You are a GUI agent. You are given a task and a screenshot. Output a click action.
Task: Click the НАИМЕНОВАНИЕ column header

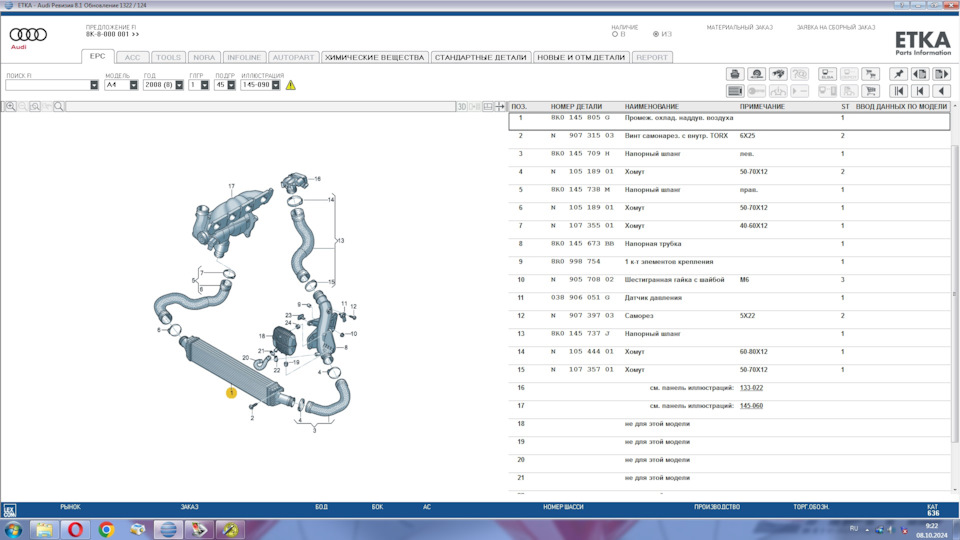[x=651, y=107]
